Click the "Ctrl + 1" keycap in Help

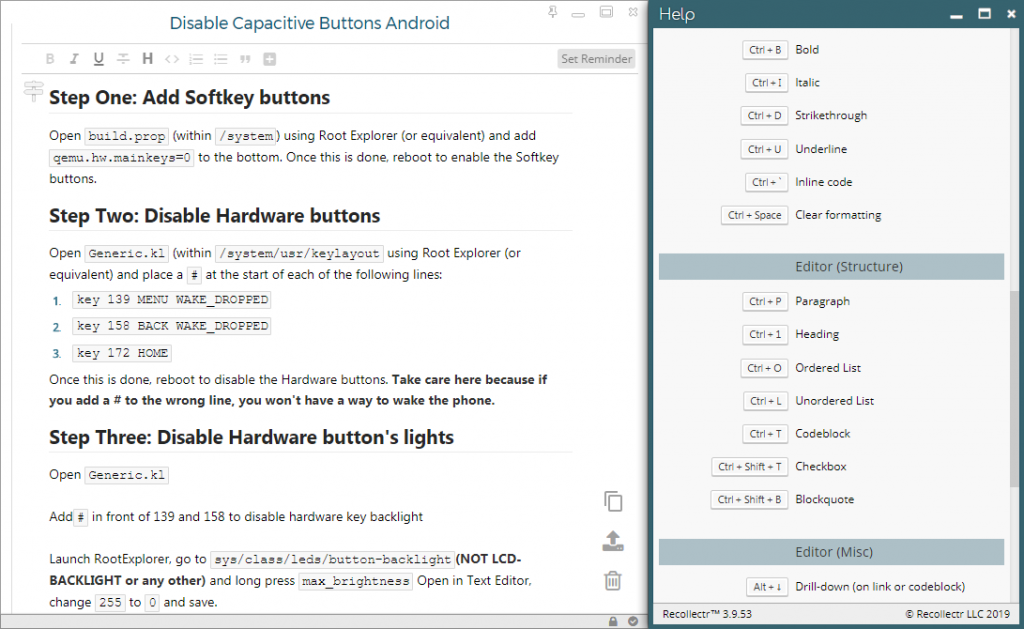pos(765,334)
